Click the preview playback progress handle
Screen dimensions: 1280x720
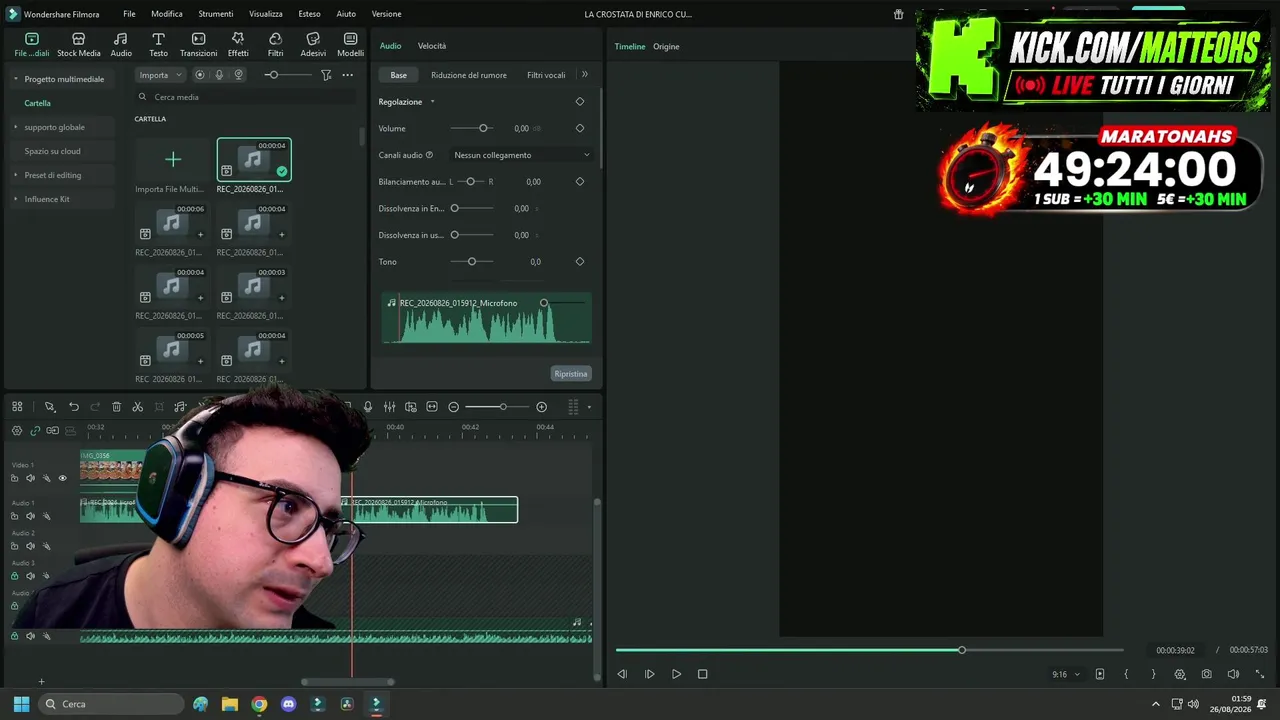(x=962, y=650)
